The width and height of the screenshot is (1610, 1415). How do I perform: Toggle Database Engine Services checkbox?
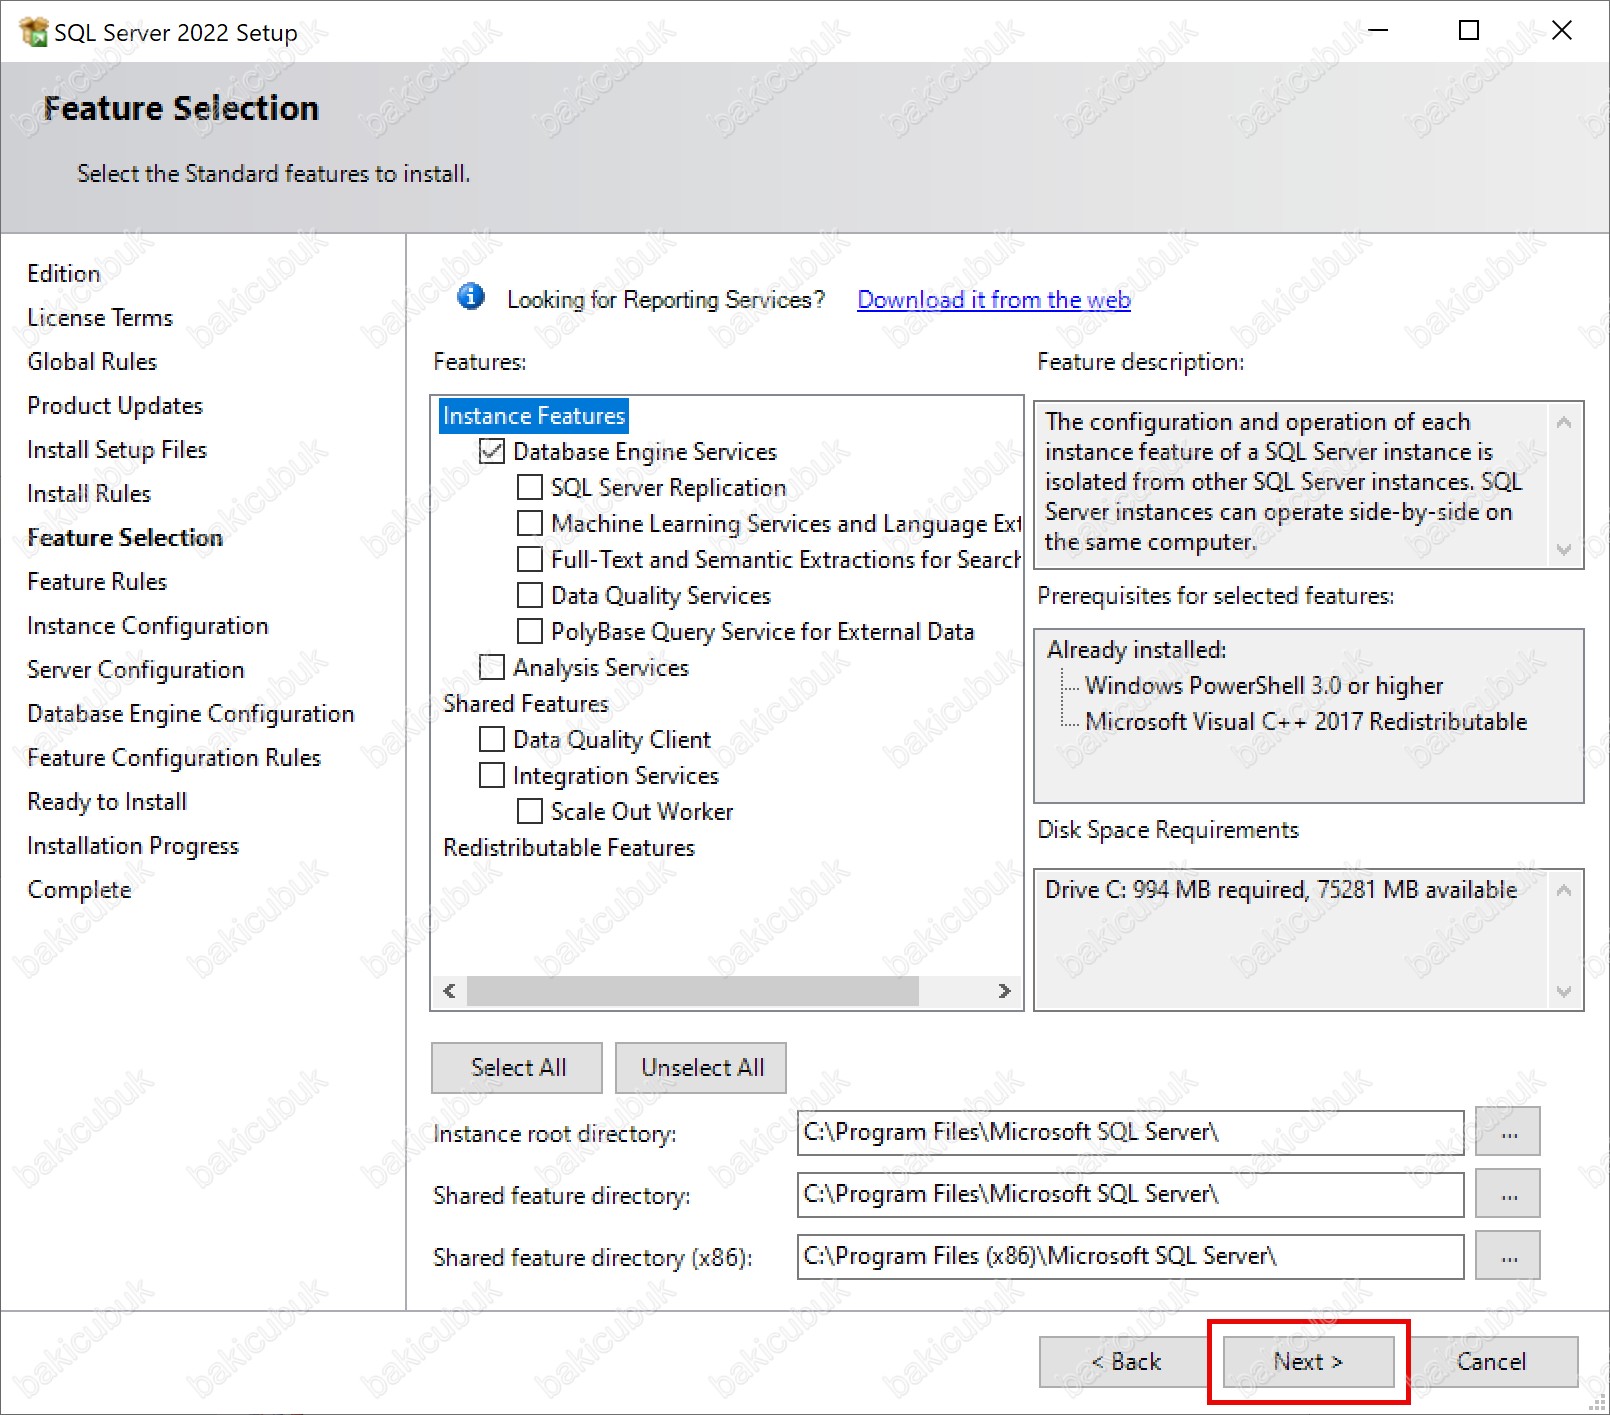pyautogui.click(x=492, y=451)
